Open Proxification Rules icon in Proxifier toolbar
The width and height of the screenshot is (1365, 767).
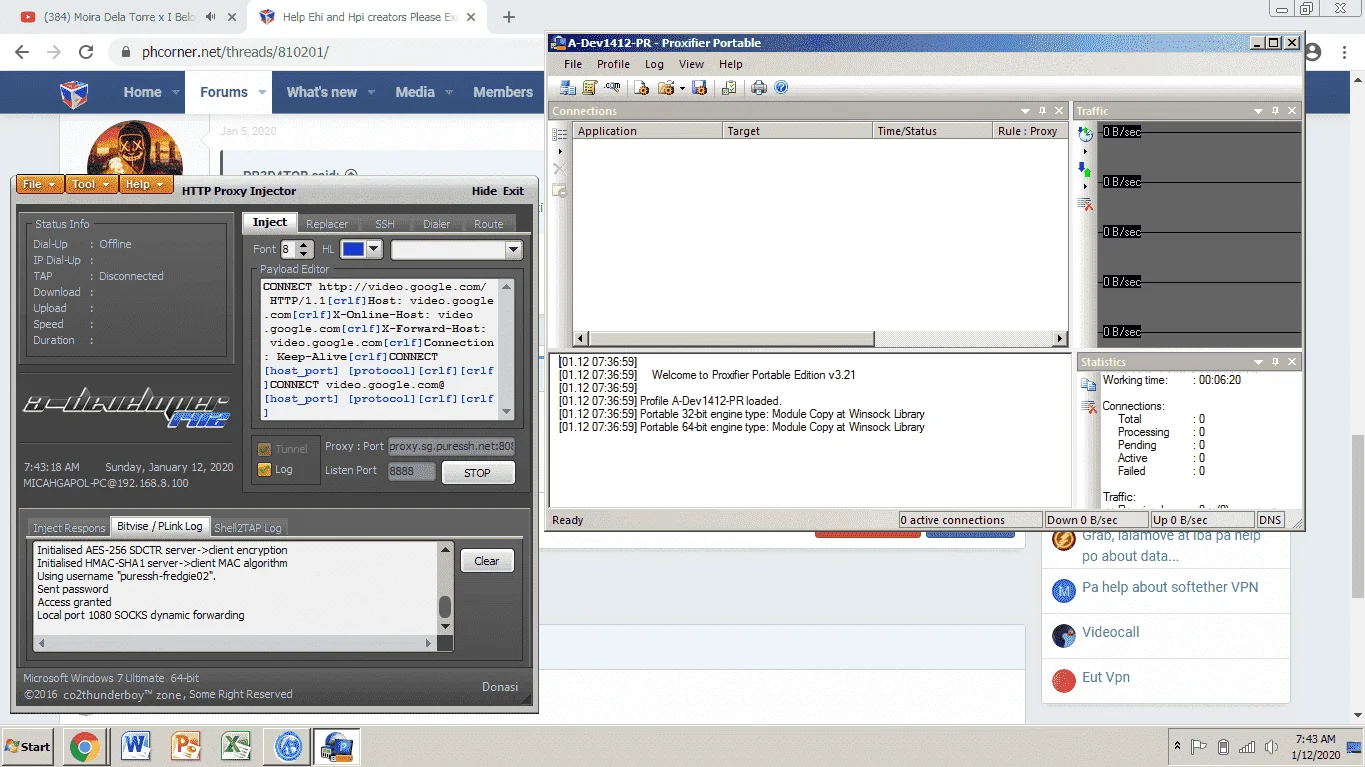(590, 88)
